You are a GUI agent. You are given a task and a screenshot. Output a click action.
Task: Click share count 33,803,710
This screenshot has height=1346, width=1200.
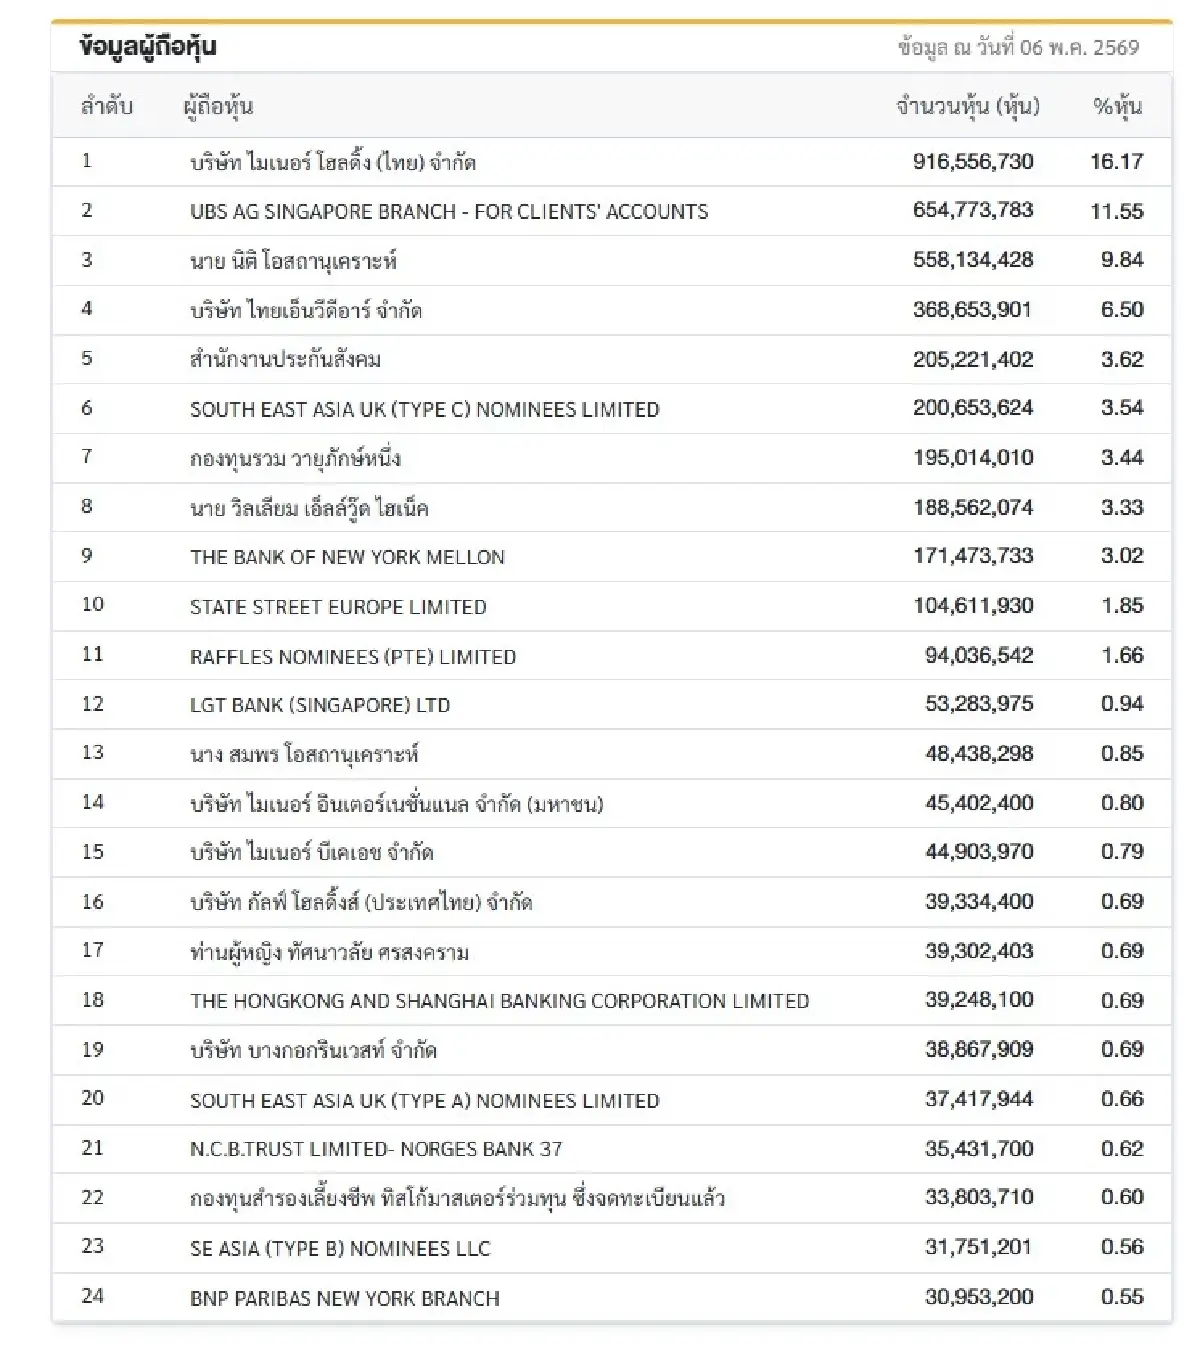pos(979,1197)
